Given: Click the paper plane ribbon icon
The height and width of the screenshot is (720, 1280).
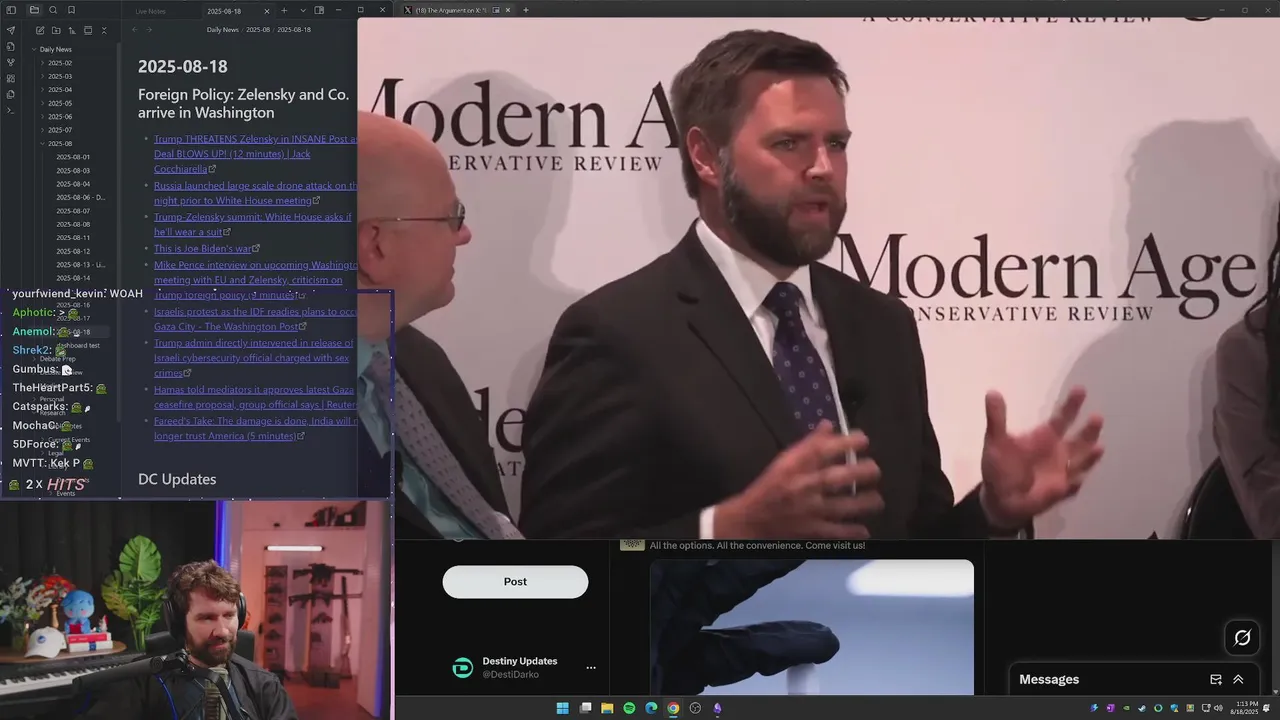Looking at the screenshot, I should (x=11, y=30).
